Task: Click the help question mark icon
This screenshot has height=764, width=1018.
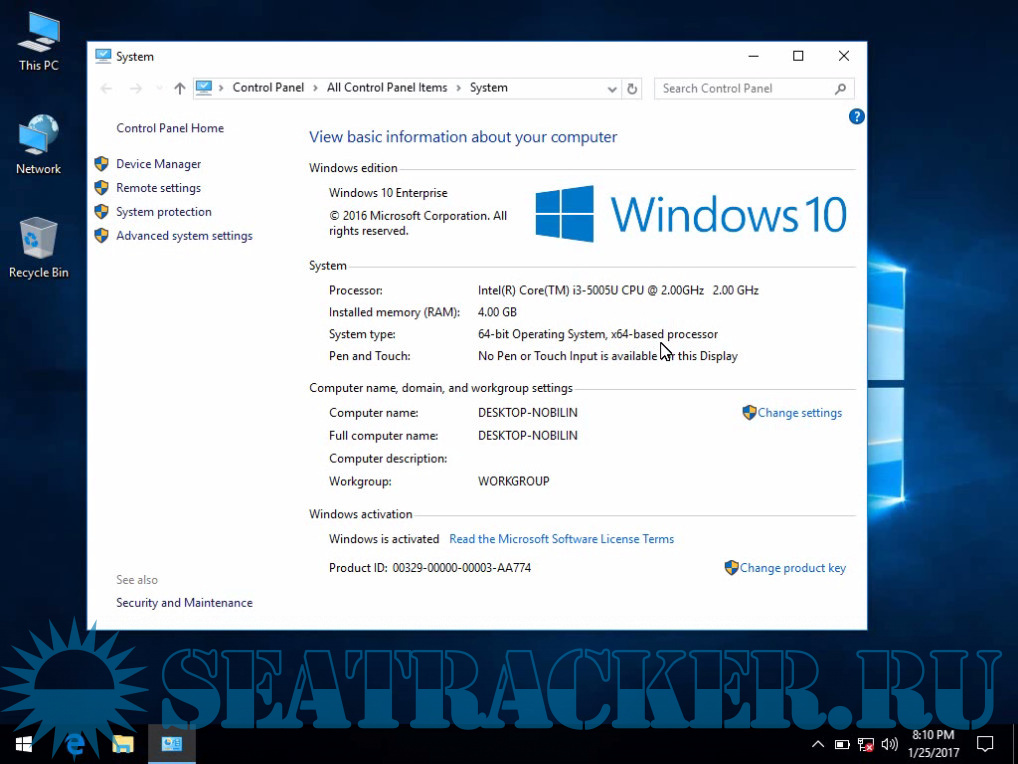Action: 856,117
